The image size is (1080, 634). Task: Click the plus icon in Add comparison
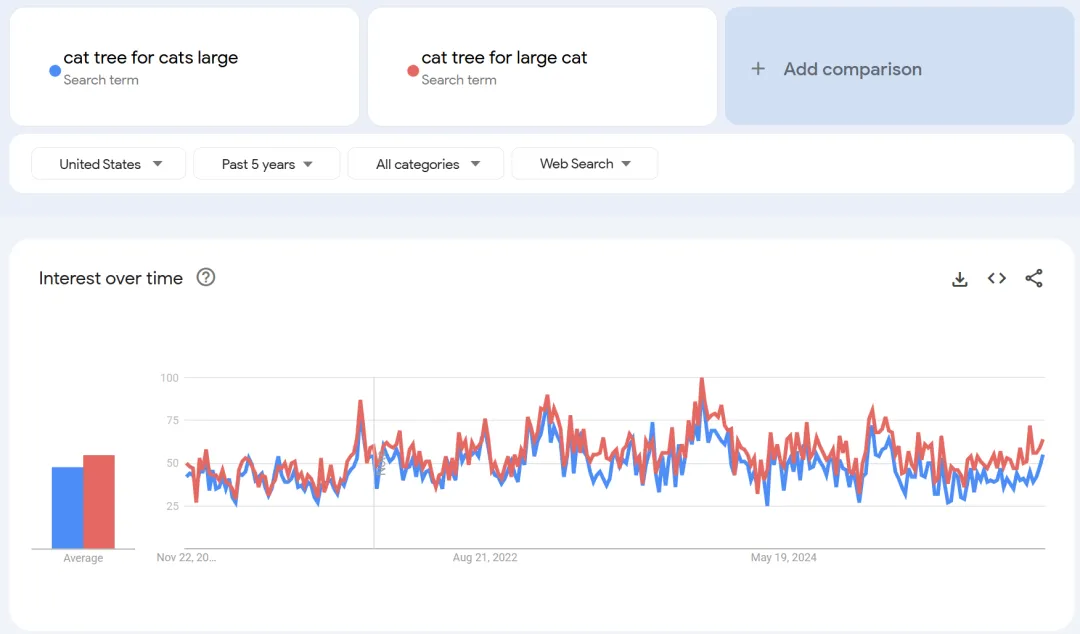pyautogui.click(x=758, y=69)
